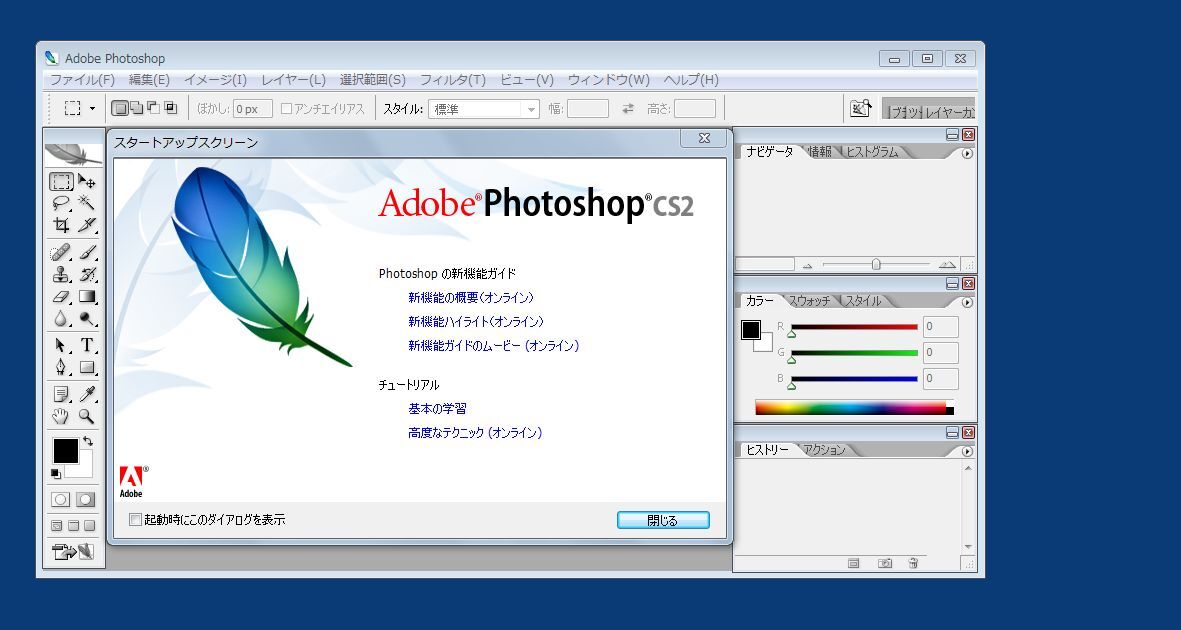Select the Eyedropper tool
1181x630 pixels.
pyautogui.click(x=87, y=394)
